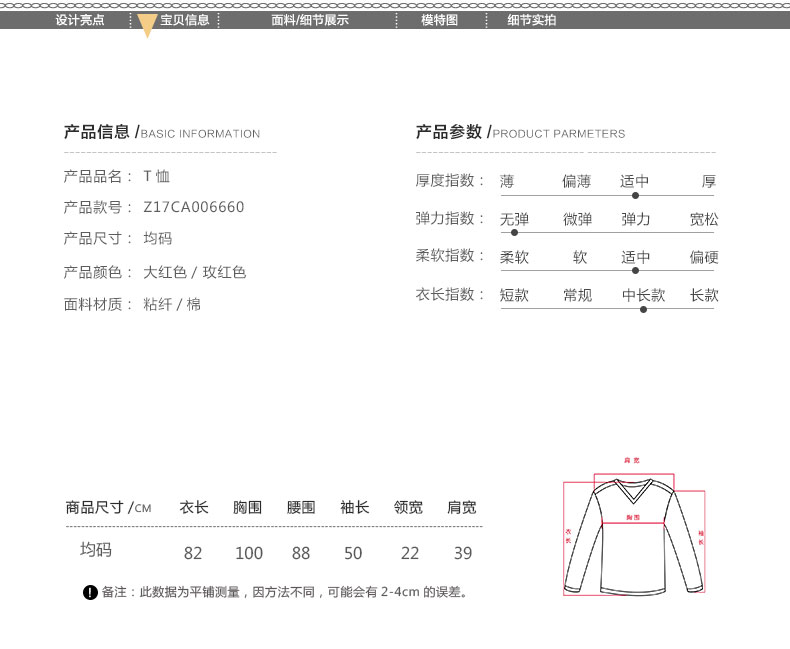Select the 长款 length option
The width and height of the screenshot is (790, 649).
[x=704, y=295]
